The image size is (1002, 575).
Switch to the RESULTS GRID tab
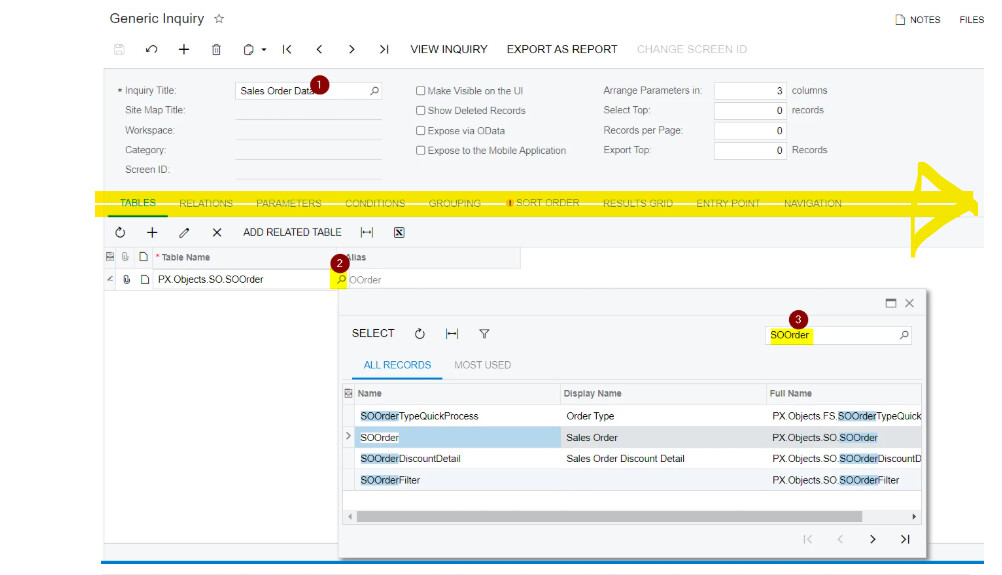637,203
